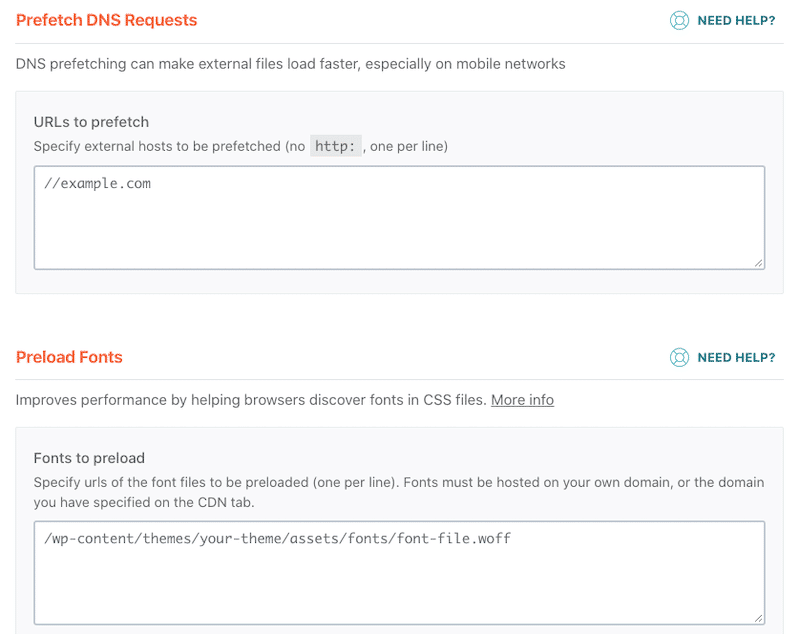Click inside the Fonts to preload text area
The height and width of the screenshot is (634, 800).
coord(398,570)
